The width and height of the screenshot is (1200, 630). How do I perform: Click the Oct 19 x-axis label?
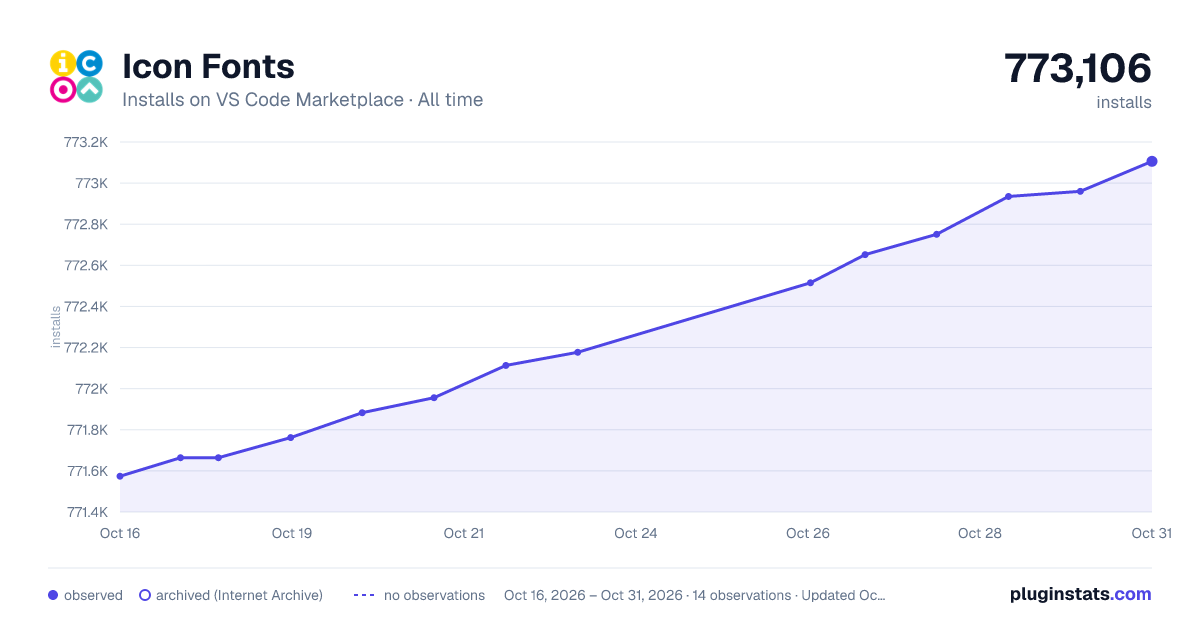point(292,533)
